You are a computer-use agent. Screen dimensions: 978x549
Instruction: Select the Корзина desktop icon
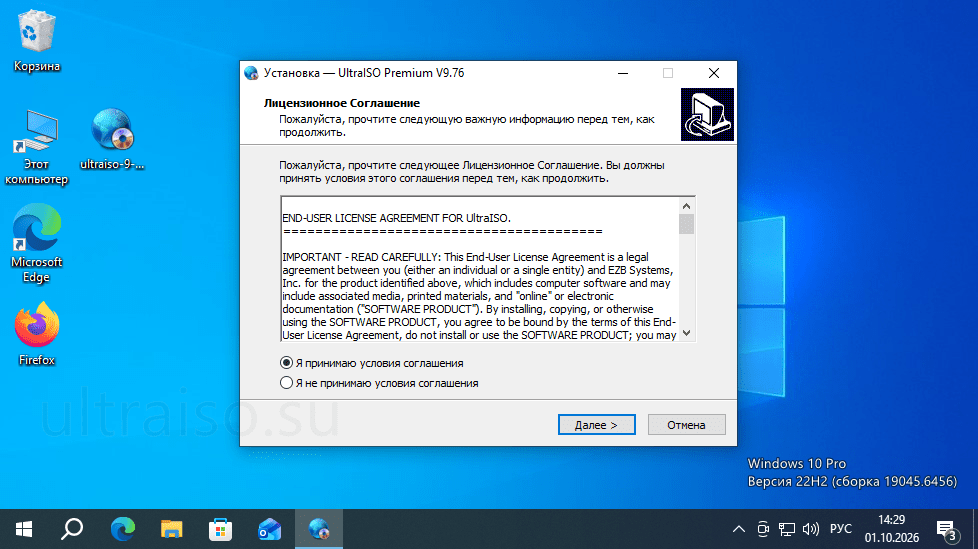[37, 42]
